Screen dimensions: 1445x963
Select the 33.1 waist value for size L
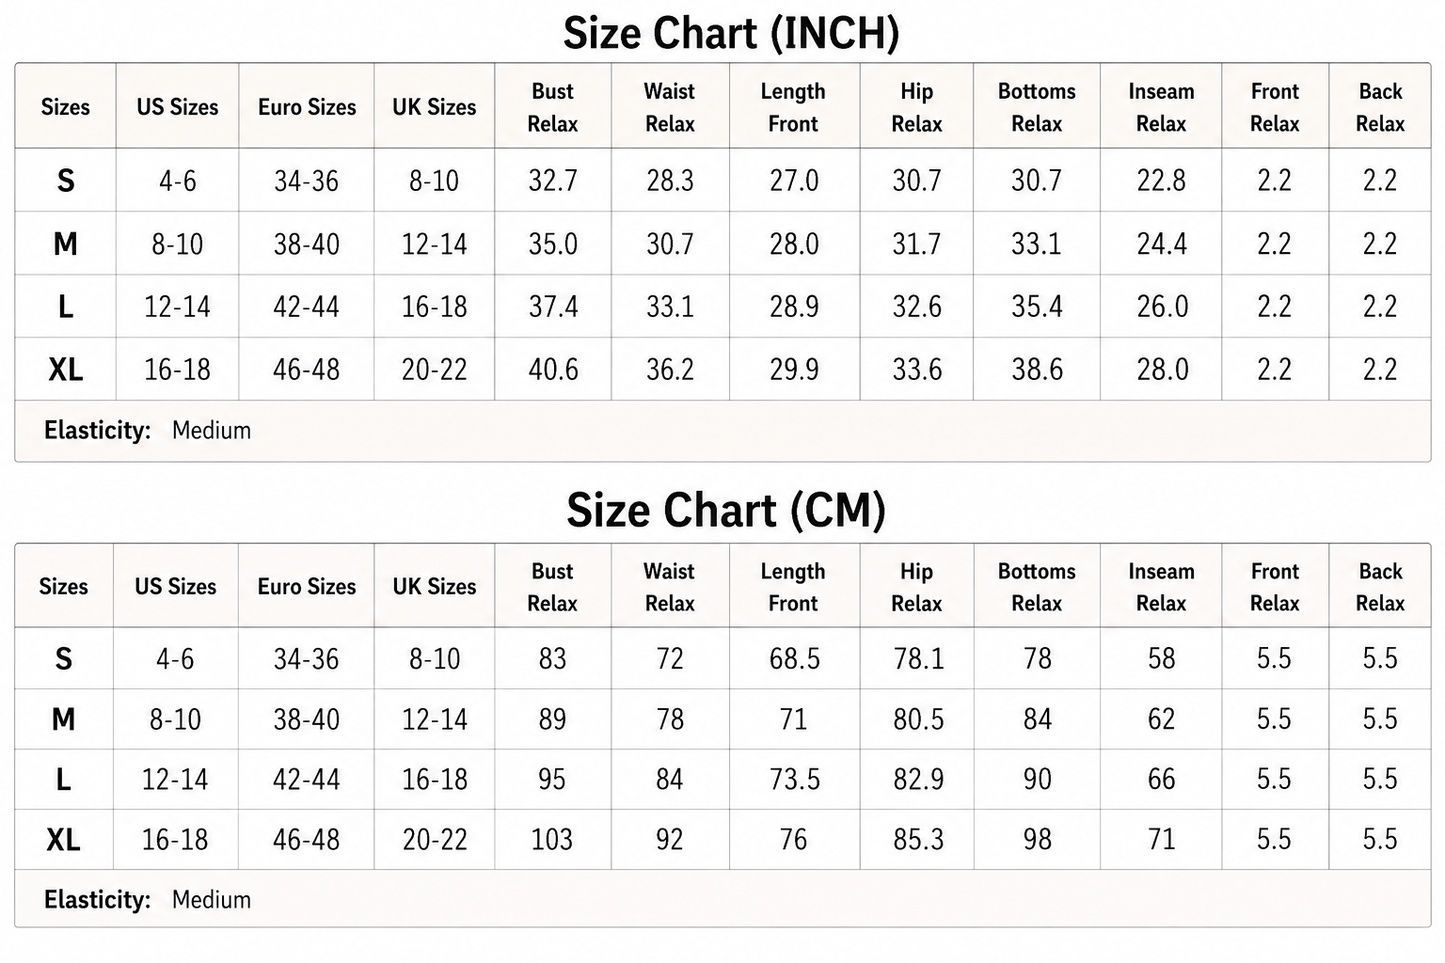pyautogui.click(x=669, y=307)
